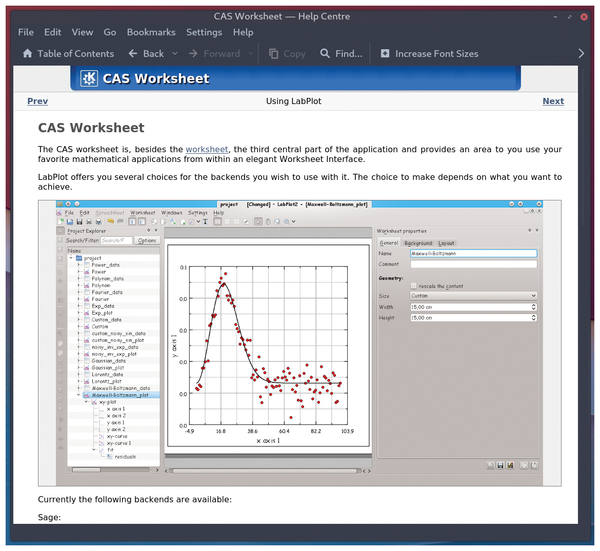Open the View menu
Screen dimensions: 600x551
point(82,32)
